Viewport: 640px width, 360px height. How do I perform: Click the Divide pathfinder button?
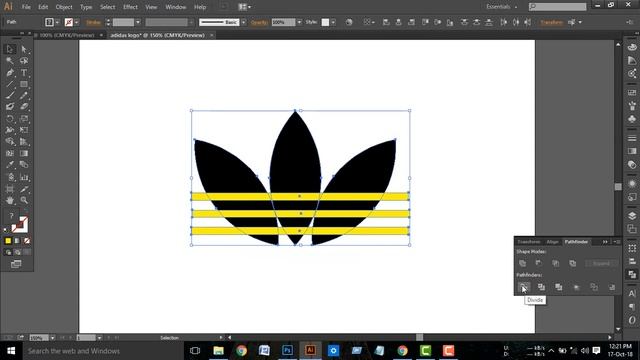coord(524,287)
